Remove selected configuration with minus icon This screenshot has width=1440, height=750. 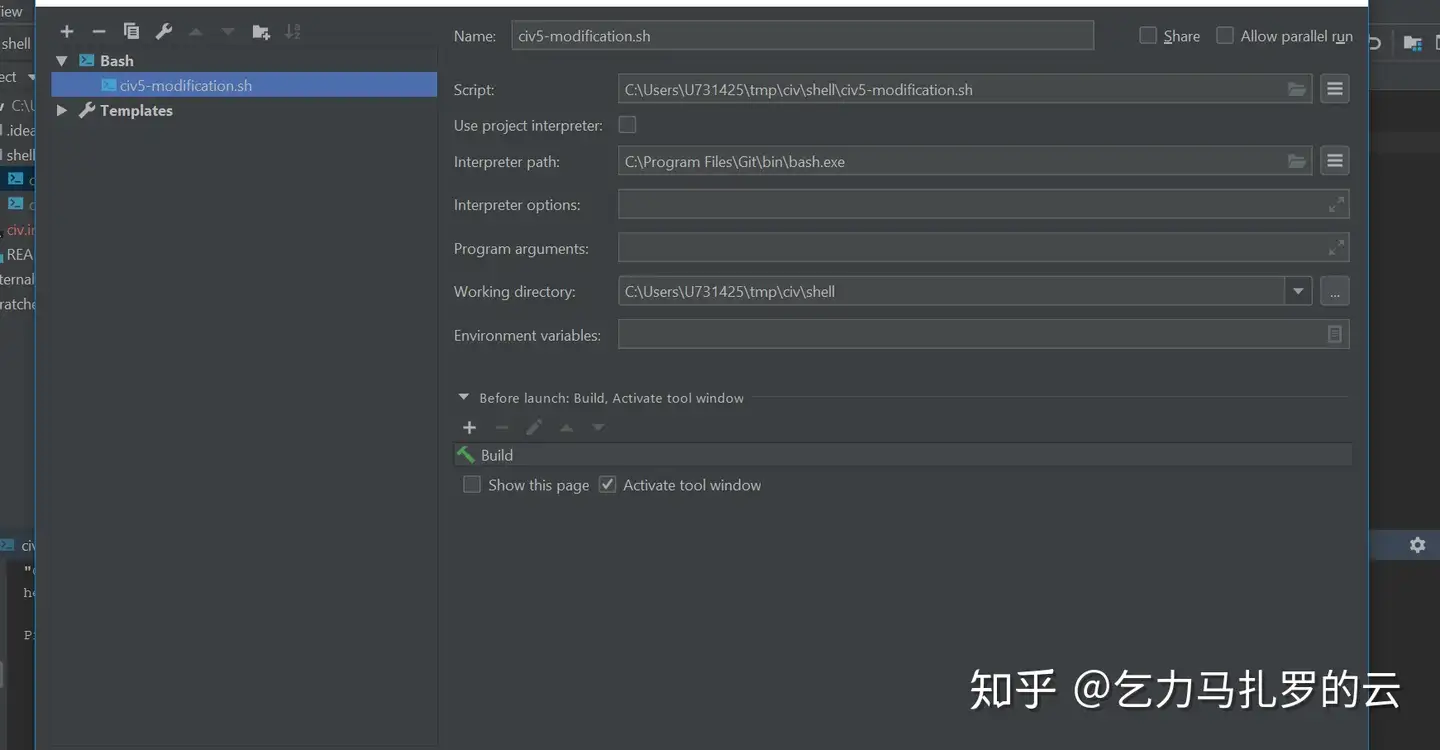point(99,31)
